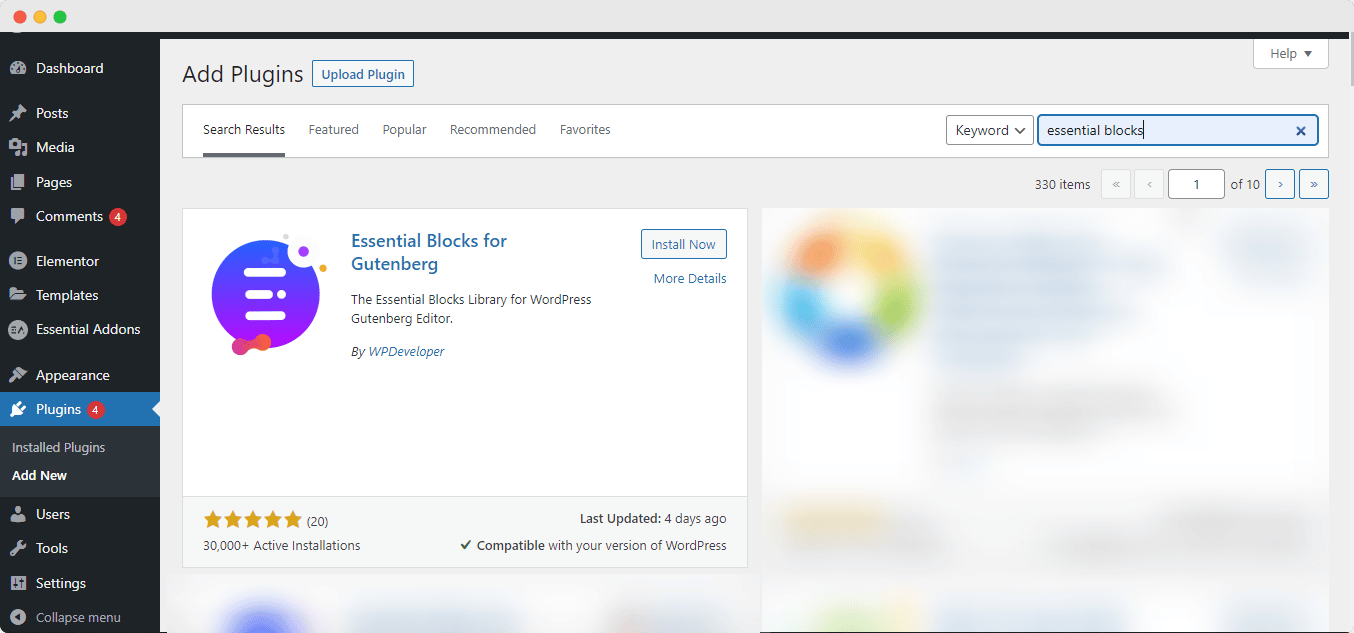Click the Collapse menu label
1354x633 pixels.
(x=78, y=617)
